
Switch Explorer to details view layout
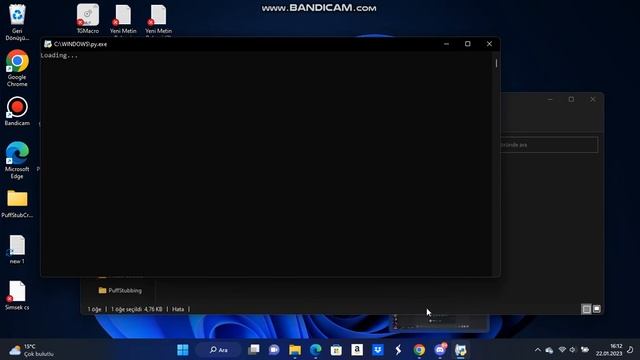coord(586,309)
